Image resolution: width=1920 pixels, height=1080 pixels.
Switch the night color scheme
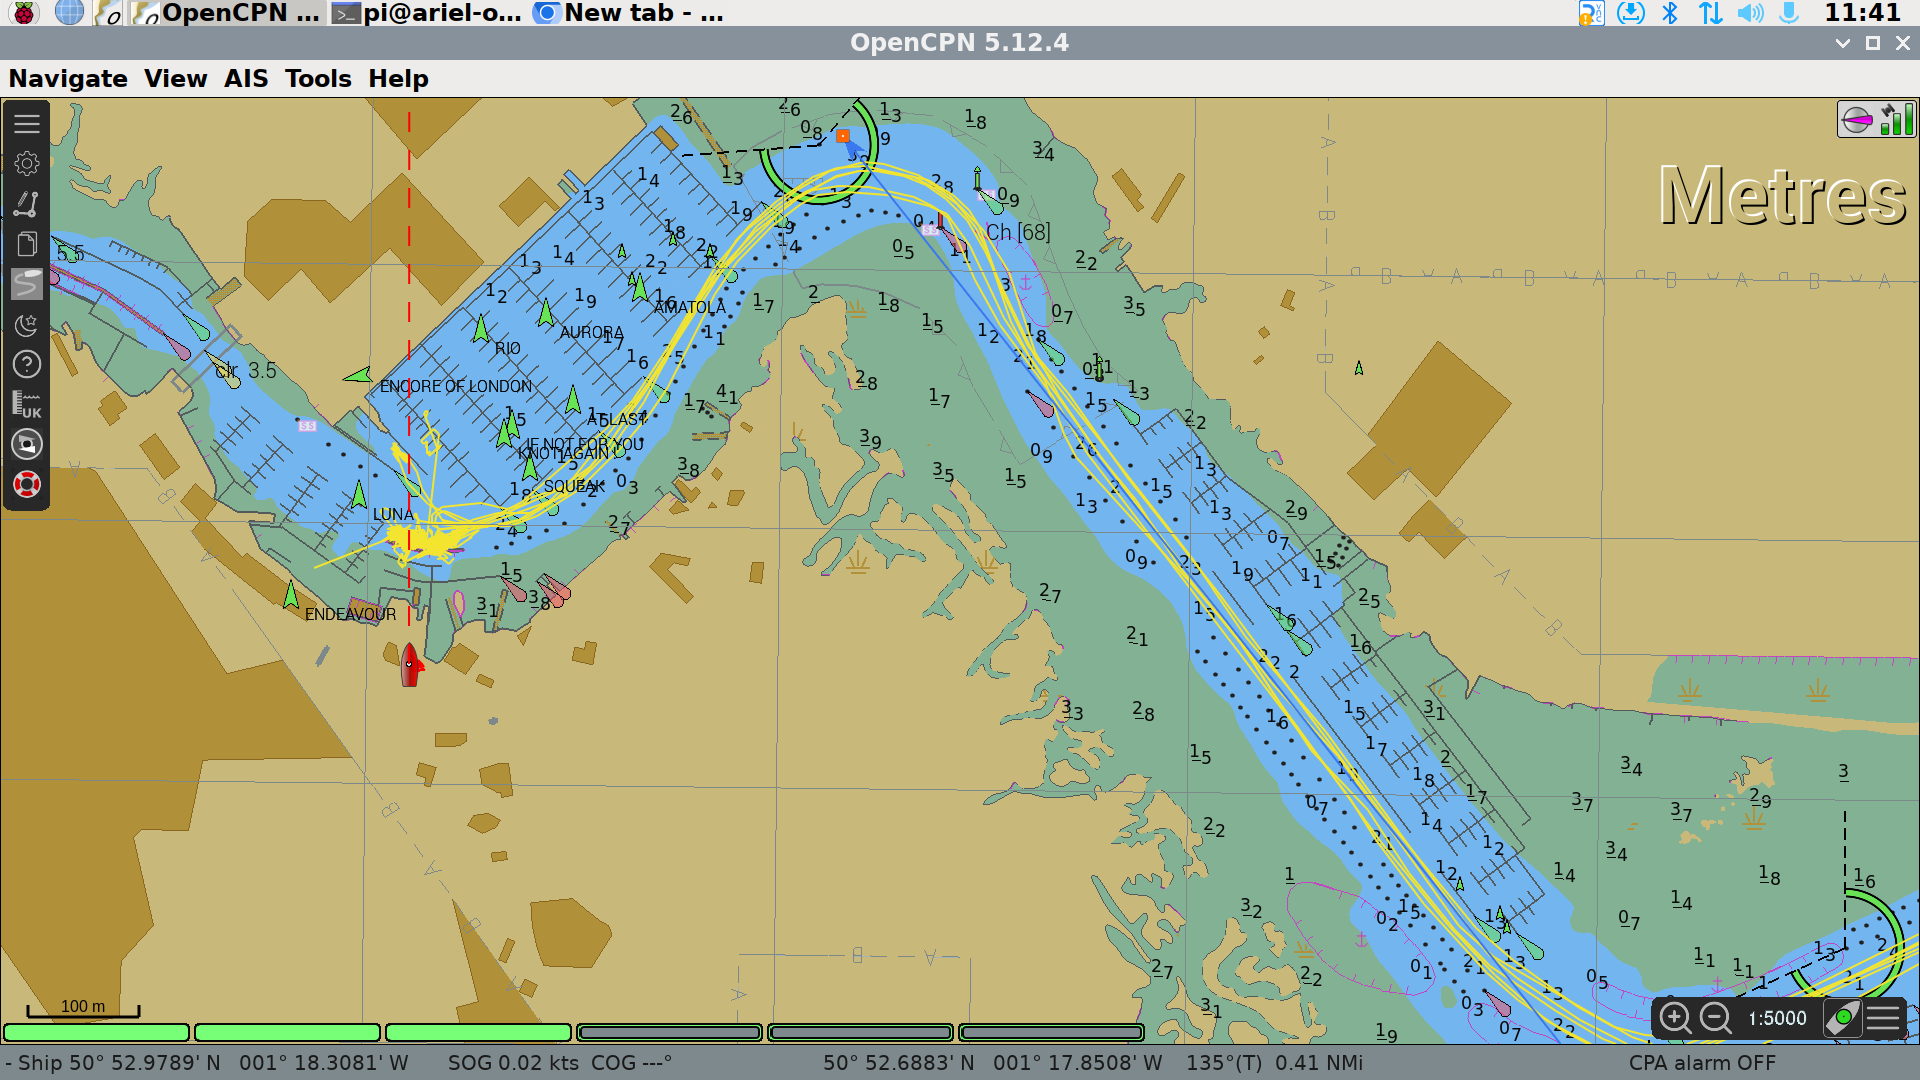(27, 324)
